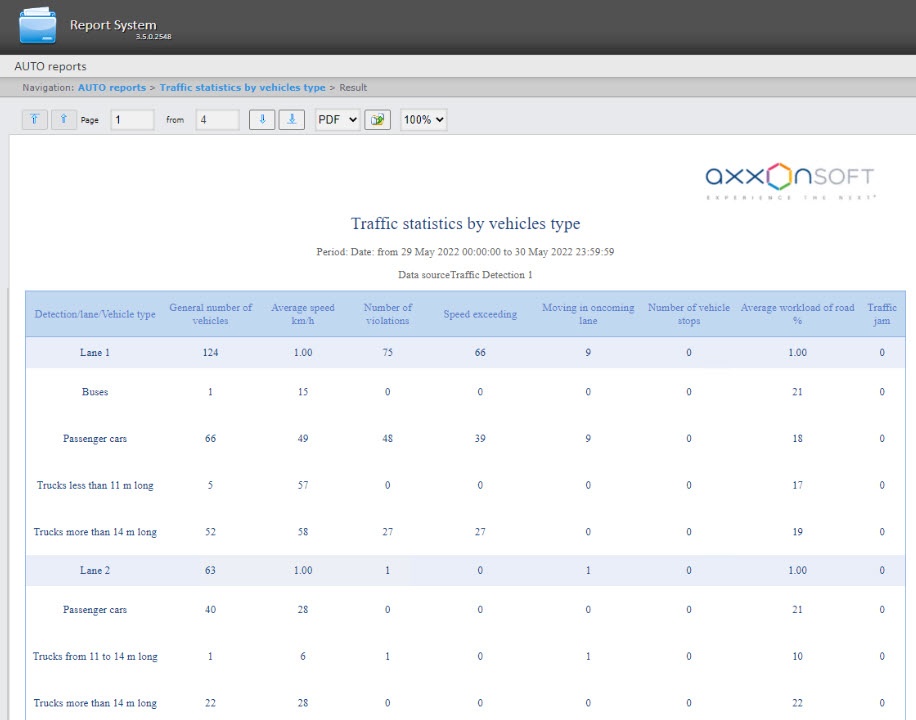916x720 pixels.
Task: Select the AUTO reports section tab
Action: (50, 67)
